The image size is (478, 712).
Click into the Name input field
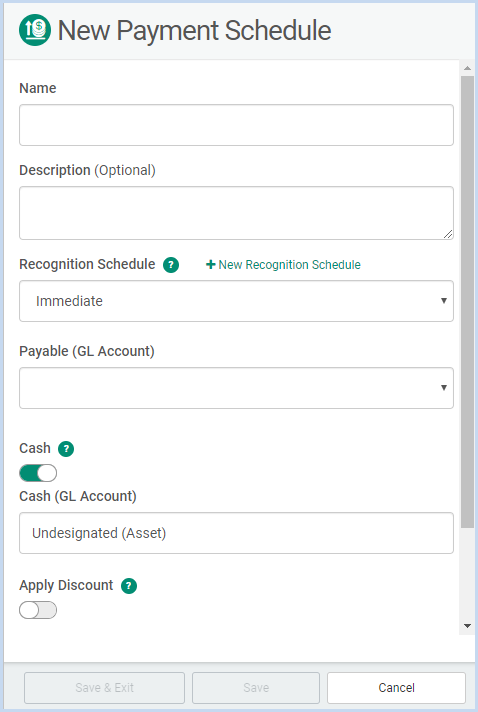236,125
